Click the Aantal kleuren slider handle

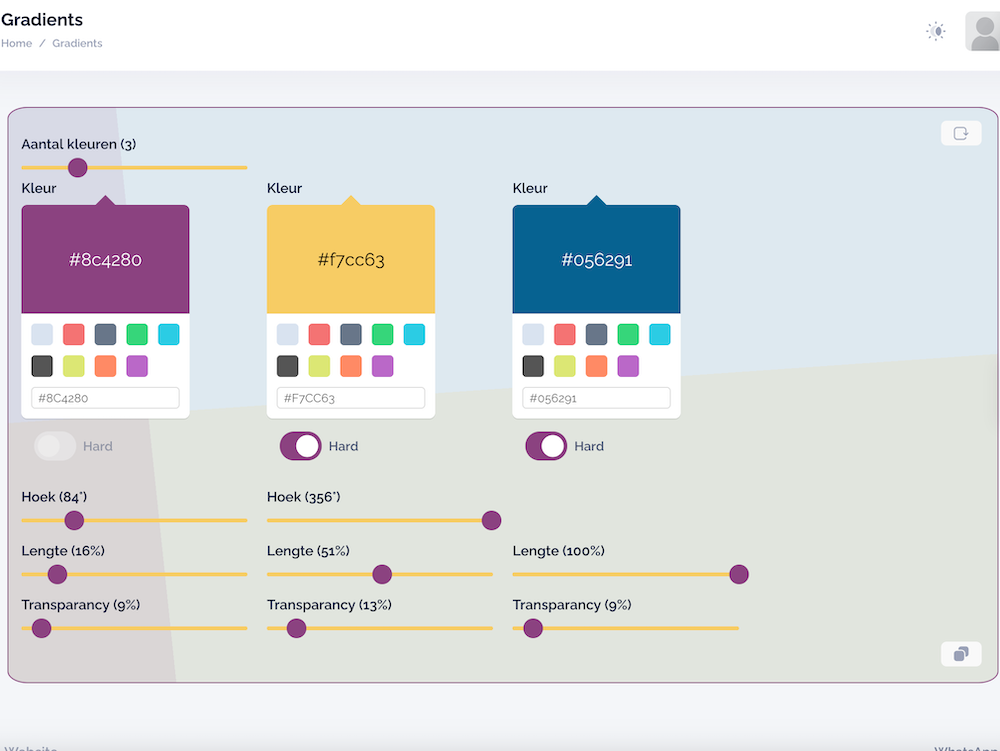tap(77, 167)
